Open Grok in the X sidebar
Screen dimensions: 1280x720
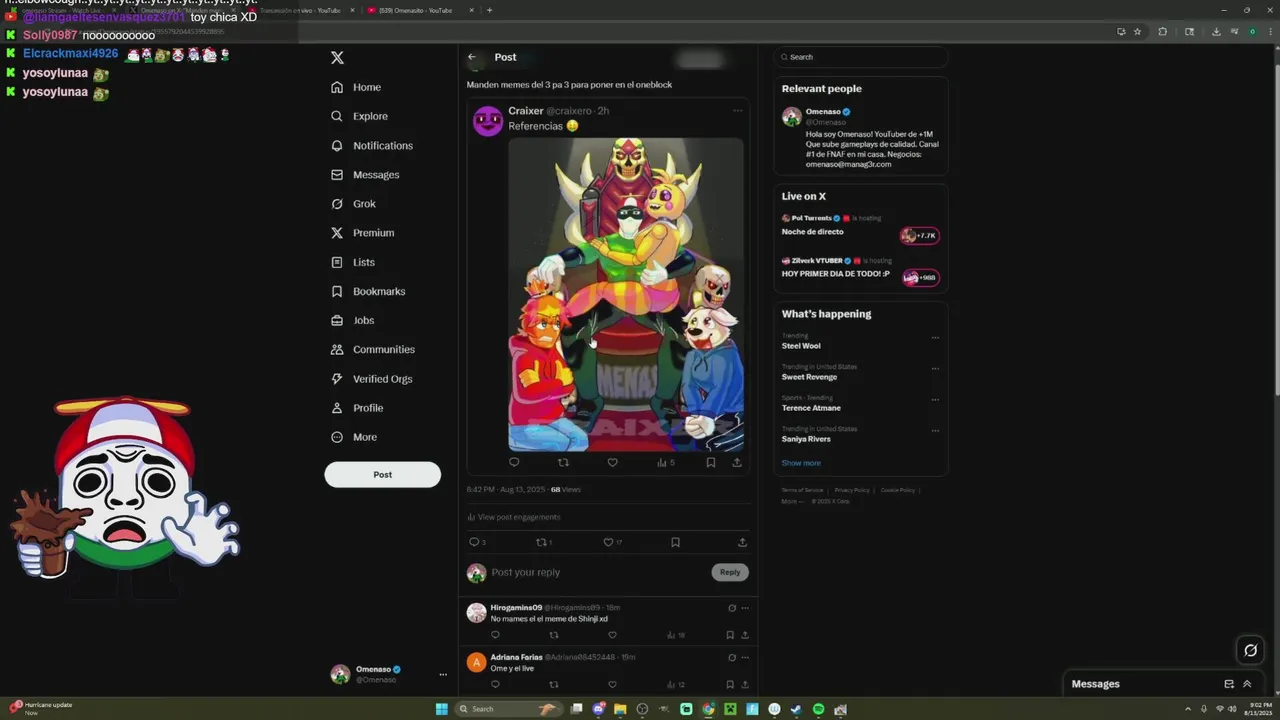coord(353,204)
